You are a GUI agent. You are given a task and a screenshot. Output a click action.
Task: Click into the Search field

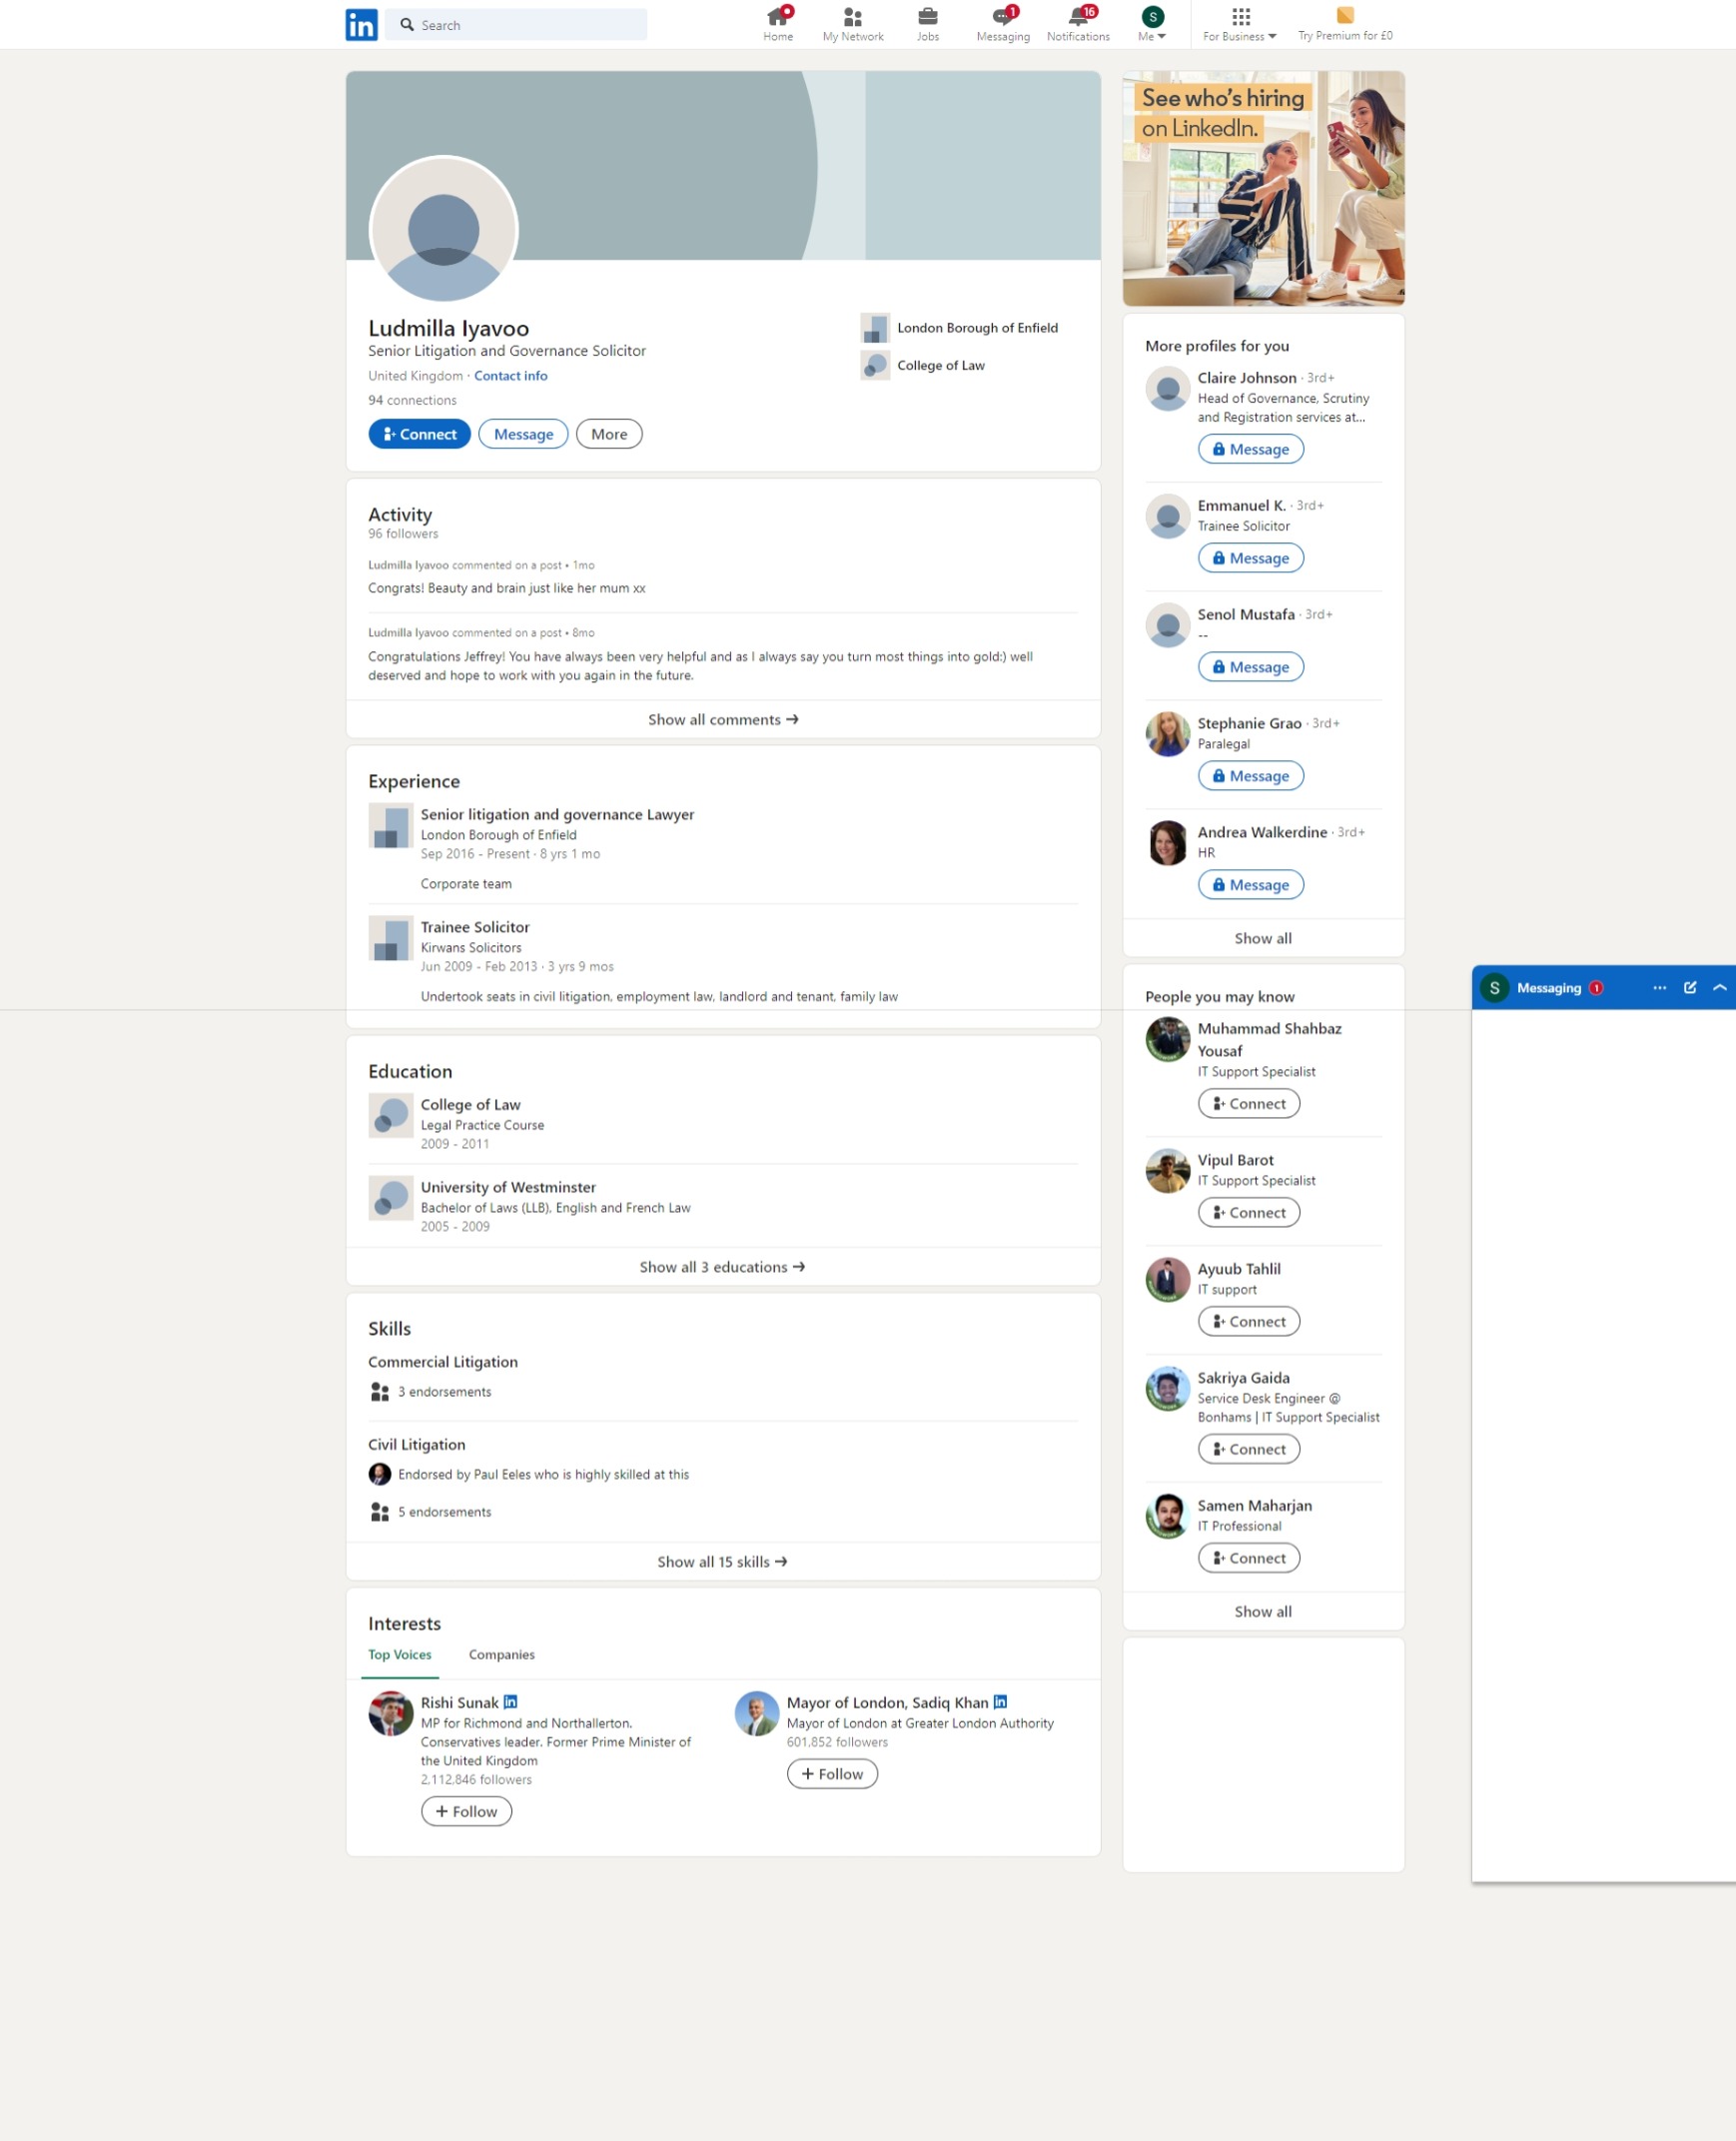[x=517, y=25]
